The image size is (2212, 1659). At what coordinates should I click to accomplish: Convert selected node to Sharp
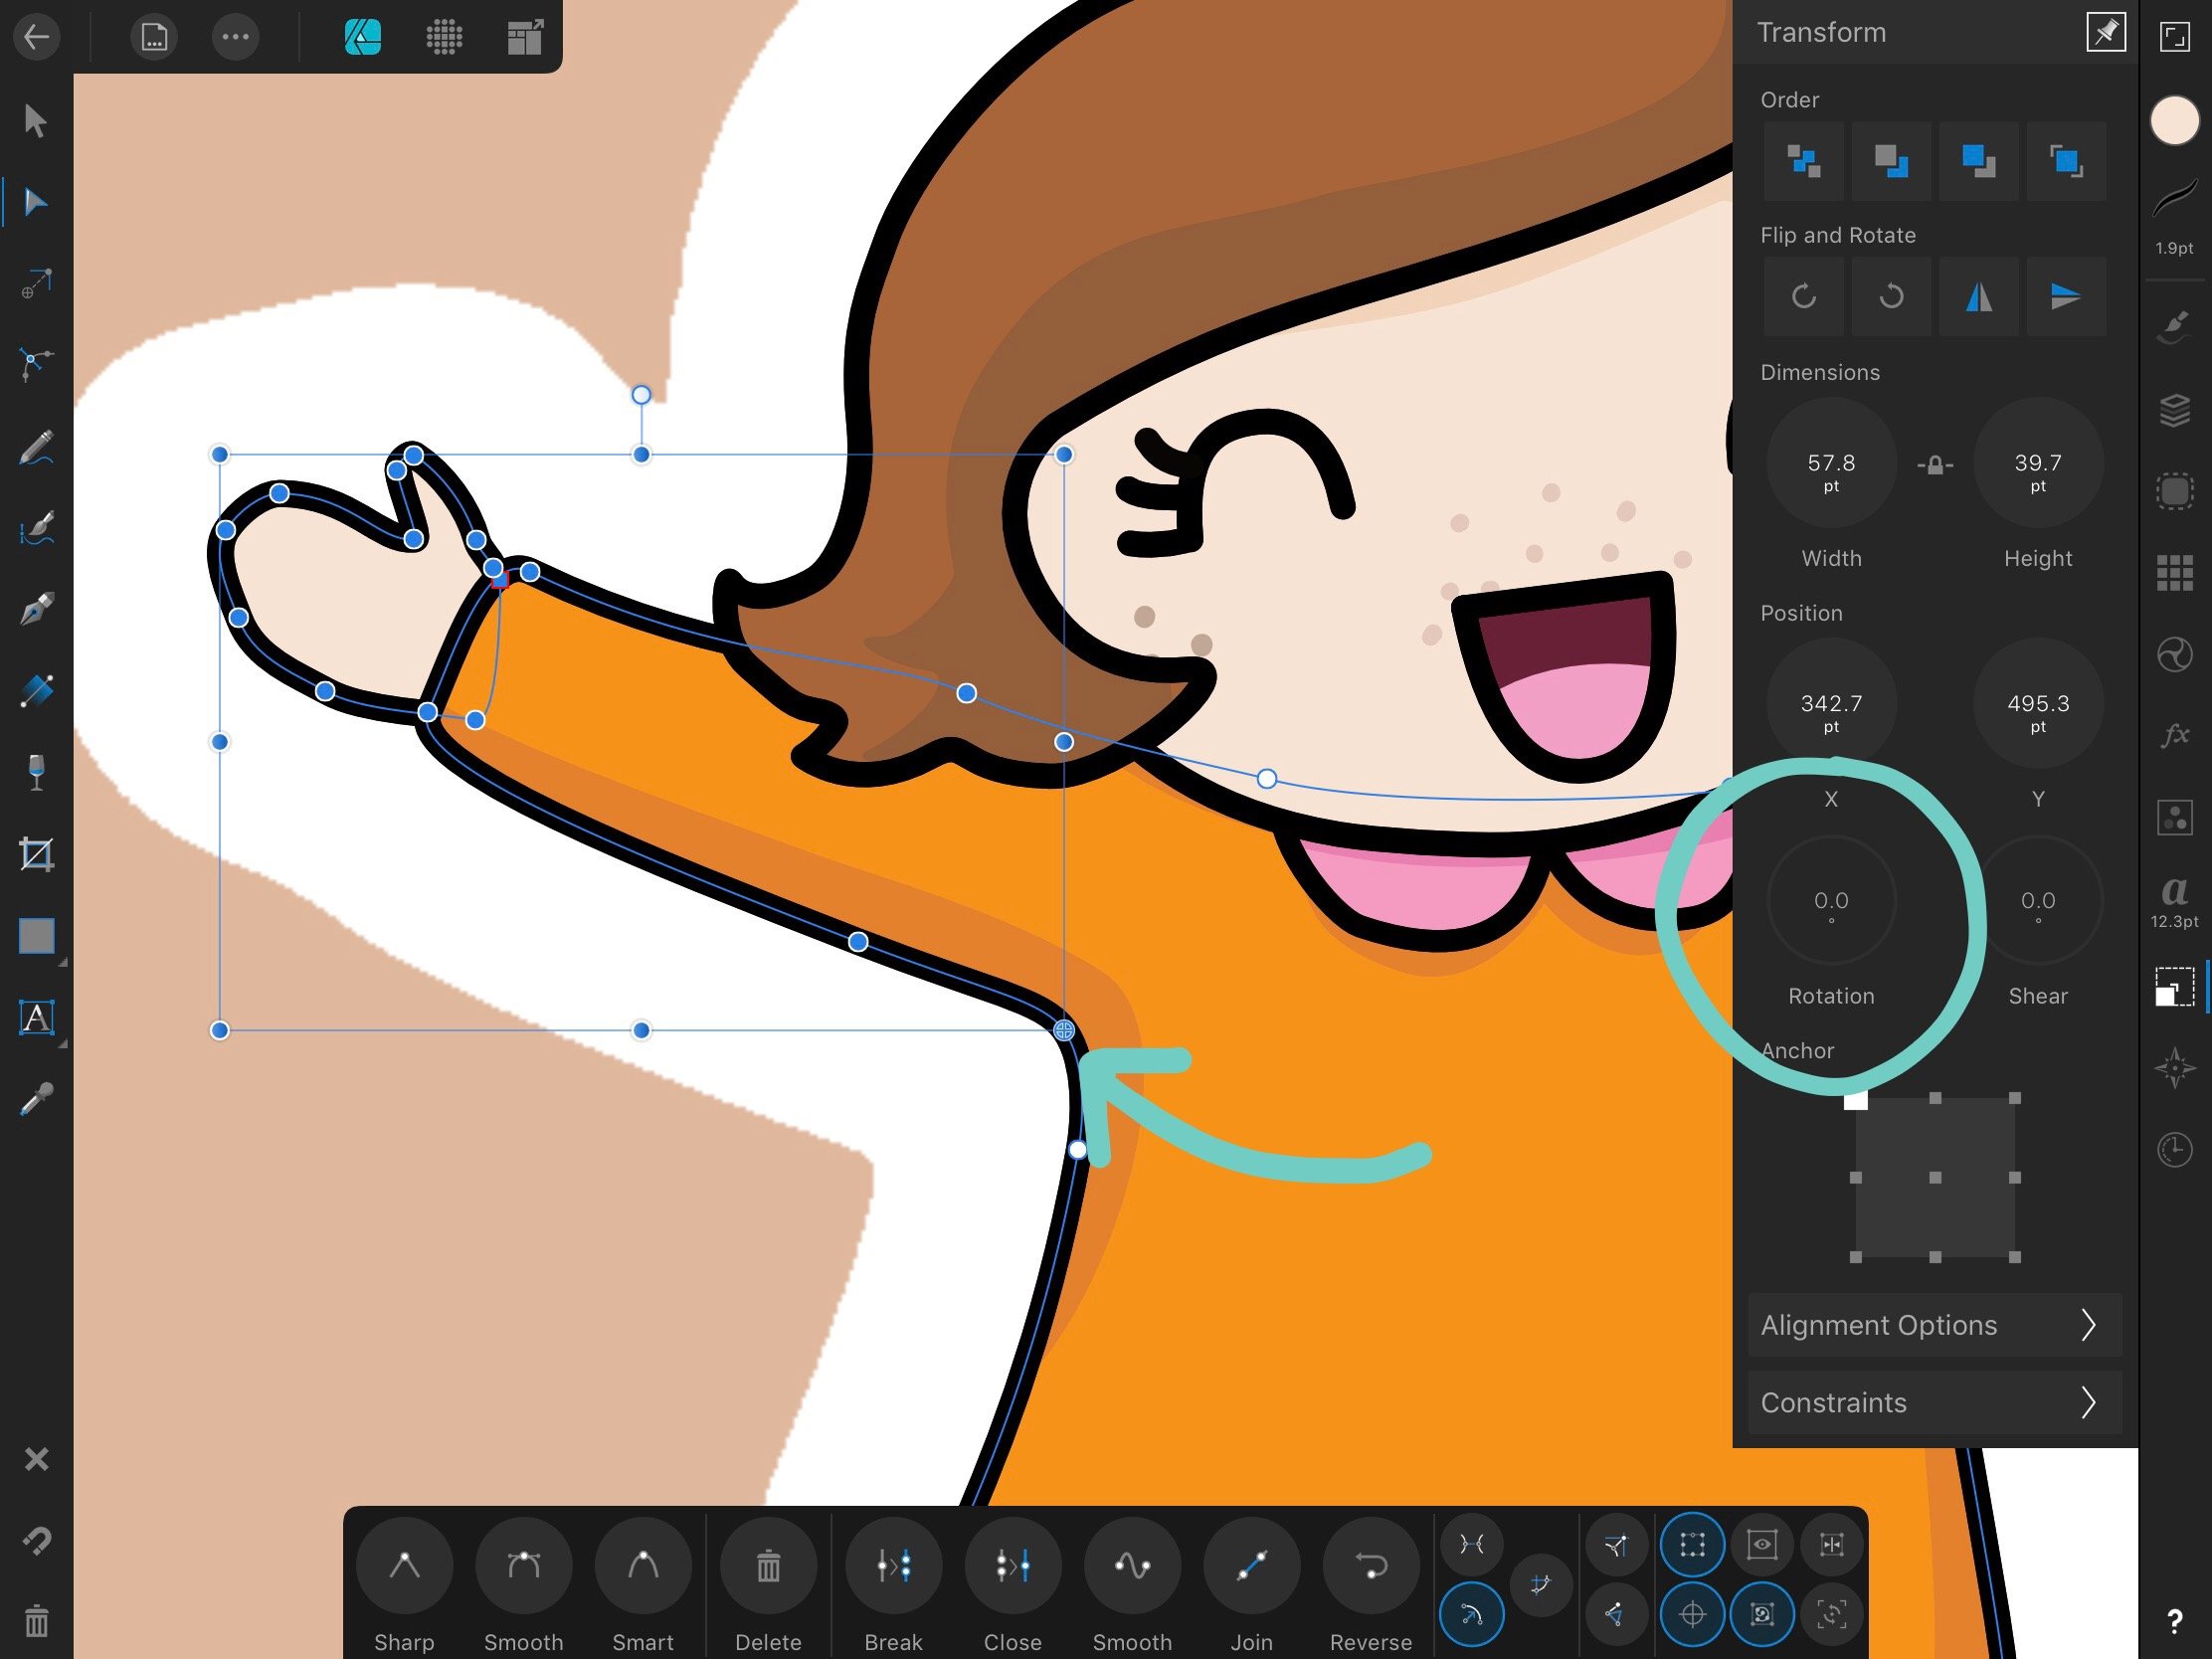tap(404, 1565)
